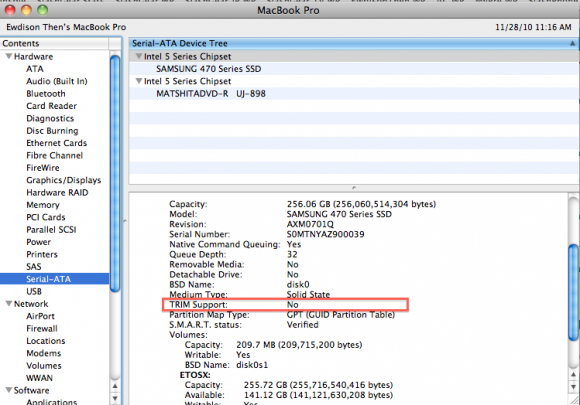Click the sidebar scroll down arrow

coord(115,398)
